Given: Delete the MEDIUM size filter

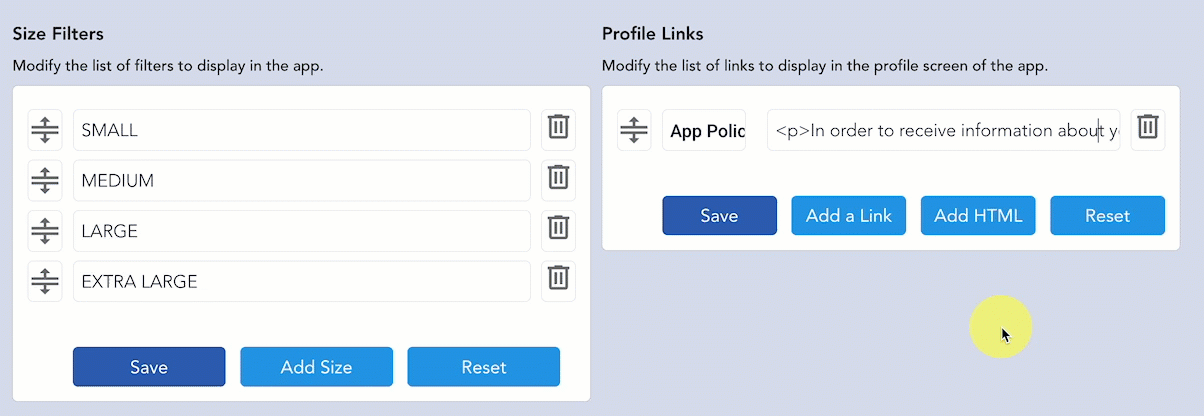Looking at the screenshot, I should [558, 179].
